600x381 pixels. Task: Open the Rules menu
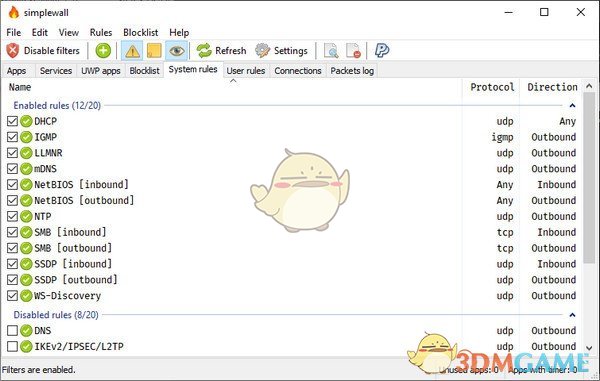pos(101,33)
